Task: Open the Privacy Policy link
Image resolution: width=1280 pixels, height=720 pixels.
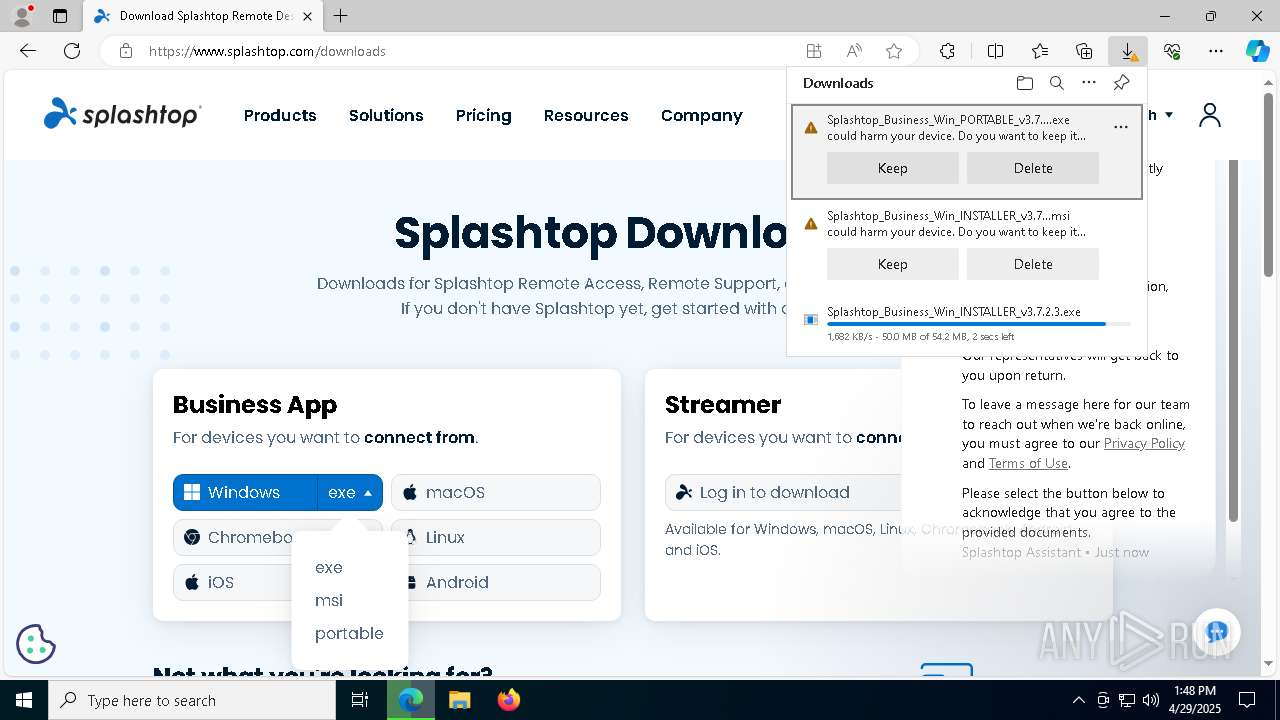Action: point(1144,443)
